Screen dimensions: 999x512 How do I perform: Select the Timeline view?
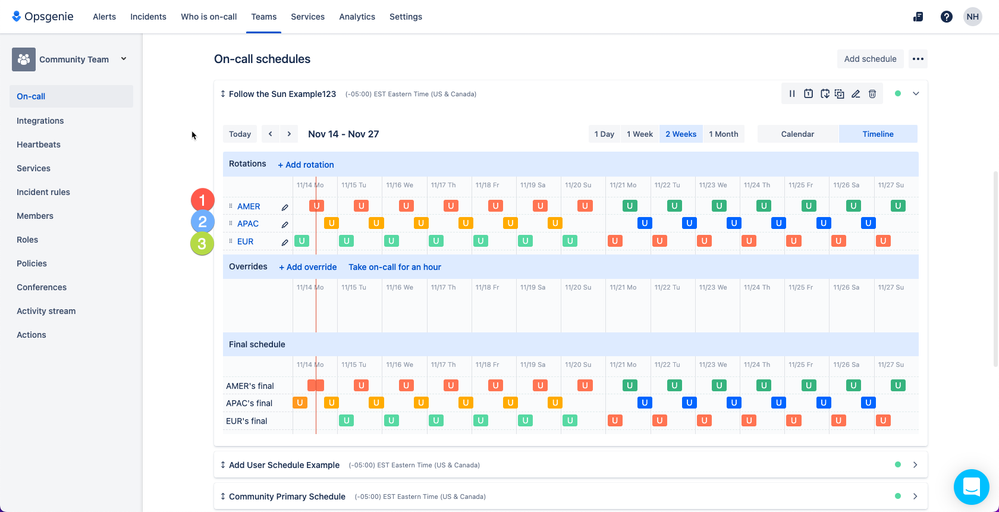(878, 134)
